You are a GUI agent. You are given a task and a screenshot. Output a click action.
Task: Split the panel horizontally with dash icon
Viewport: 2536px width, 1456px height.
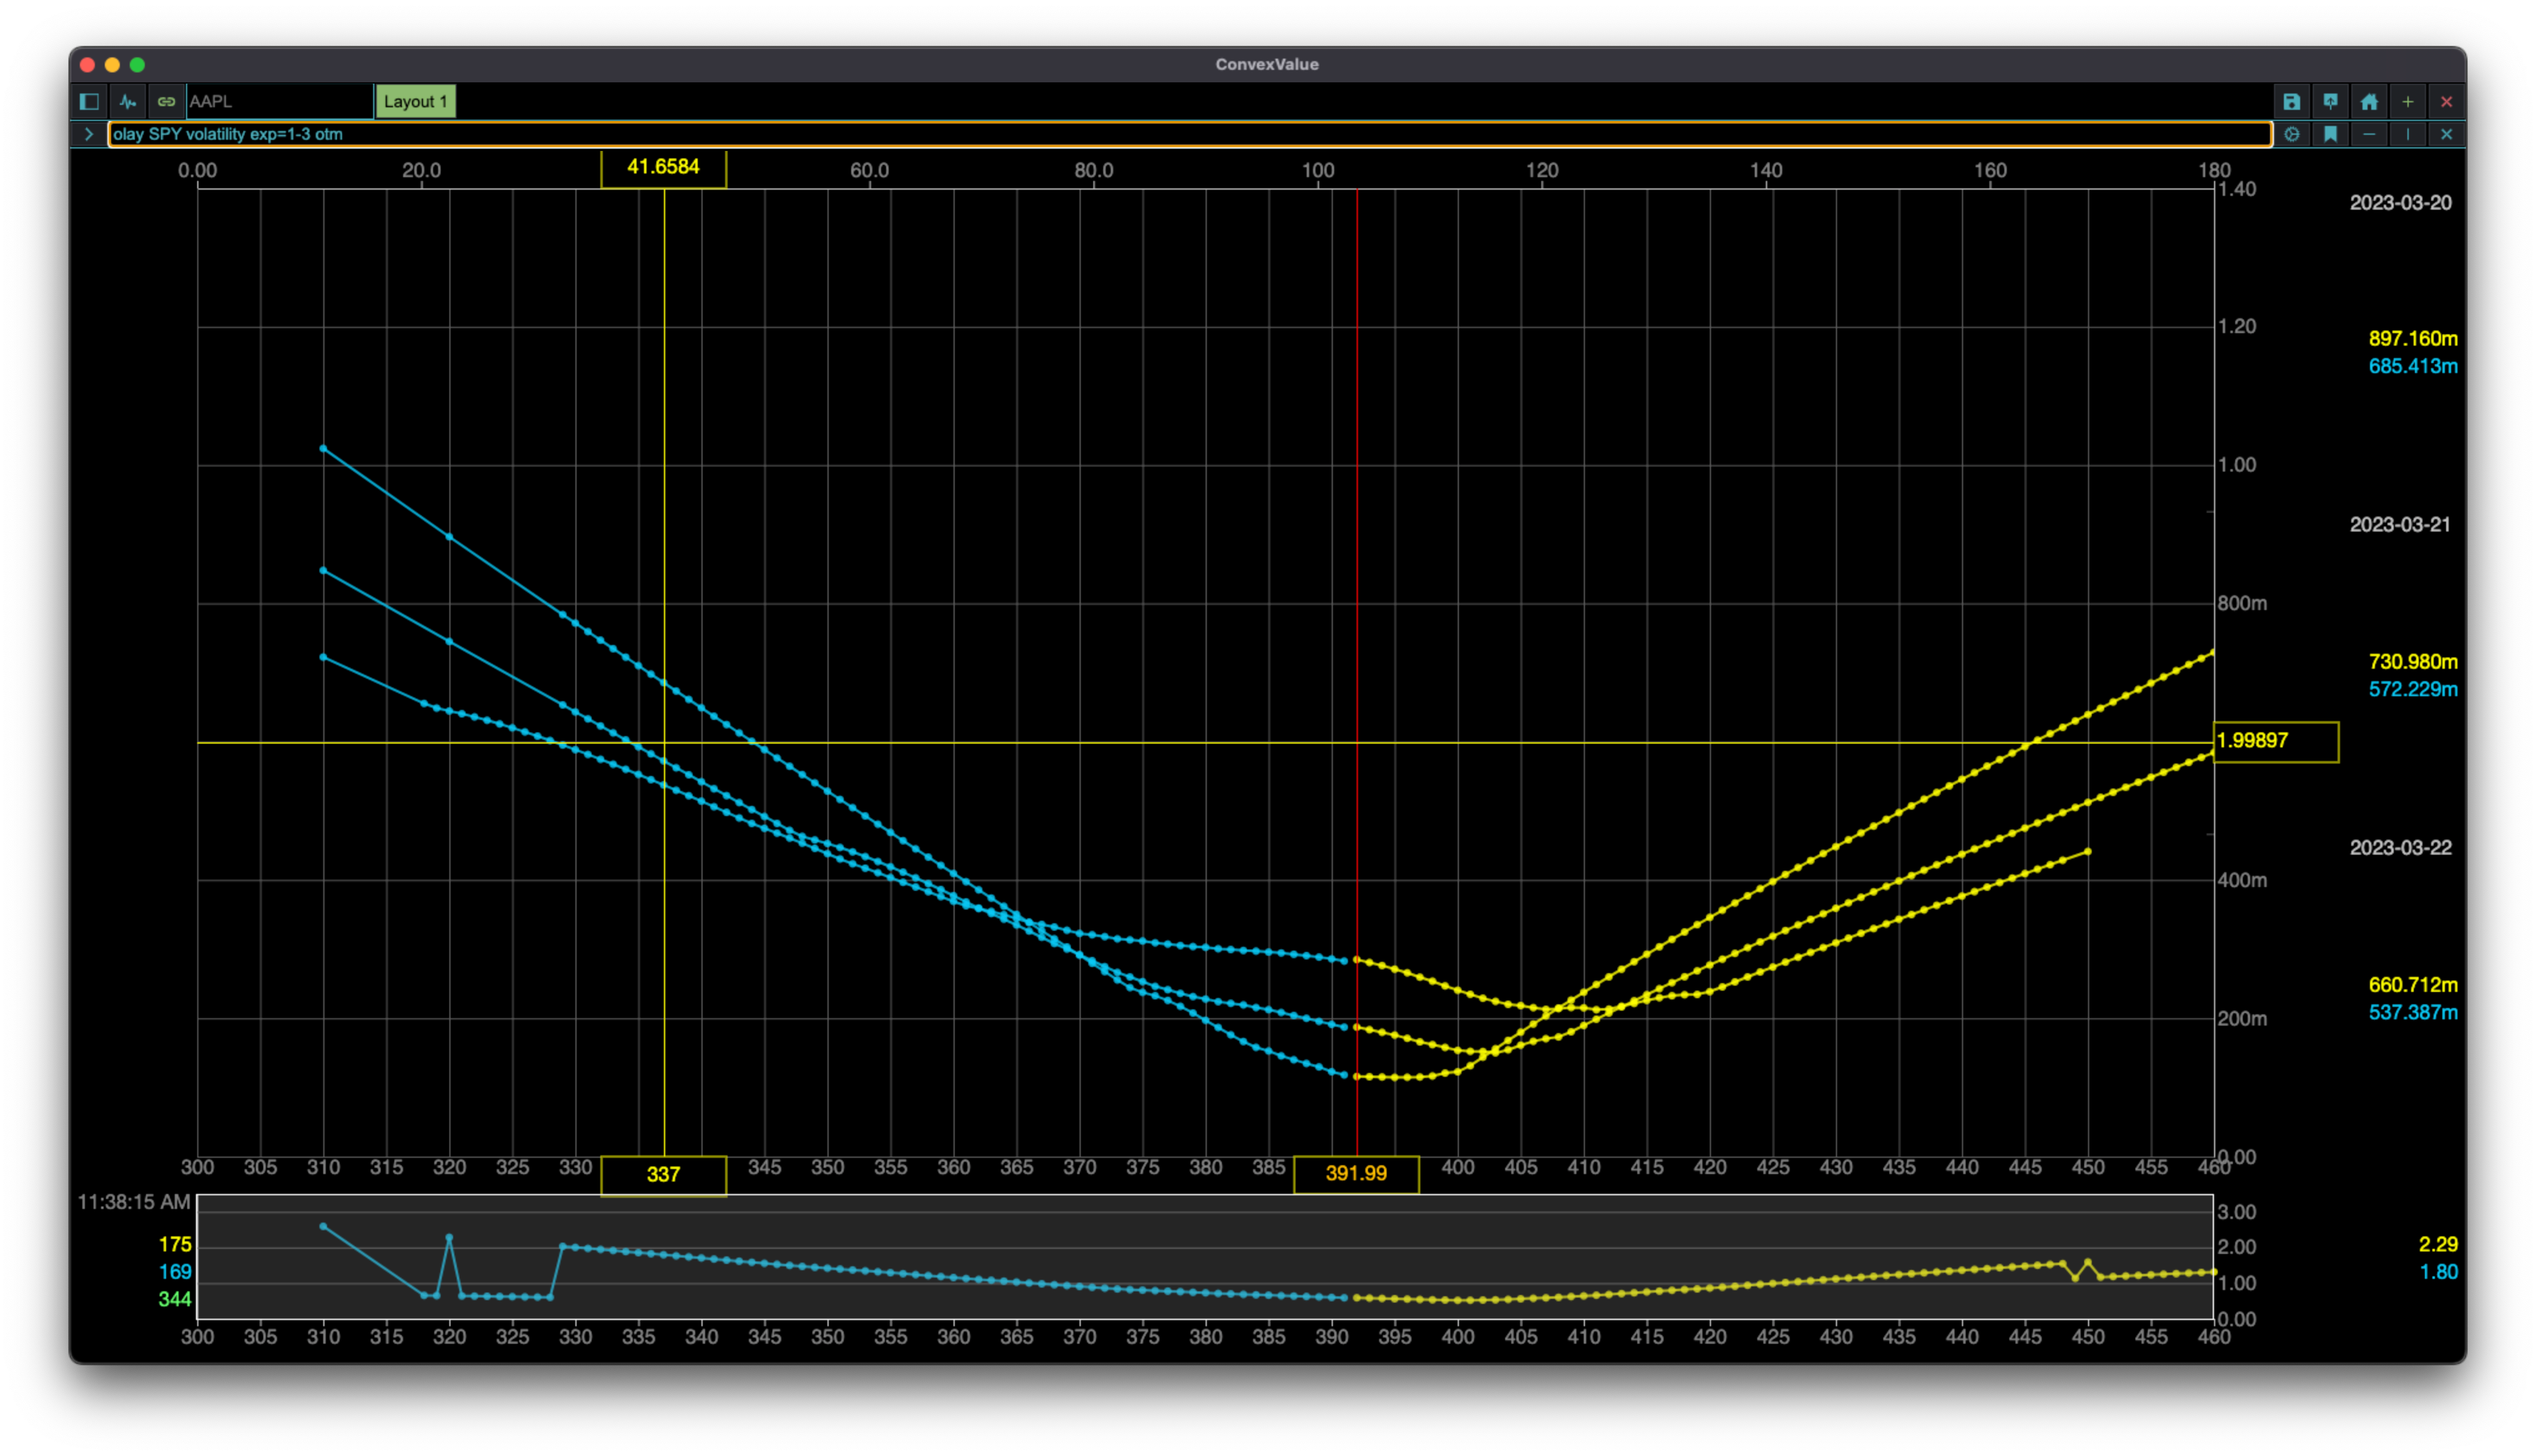[x=2369, y=134]
